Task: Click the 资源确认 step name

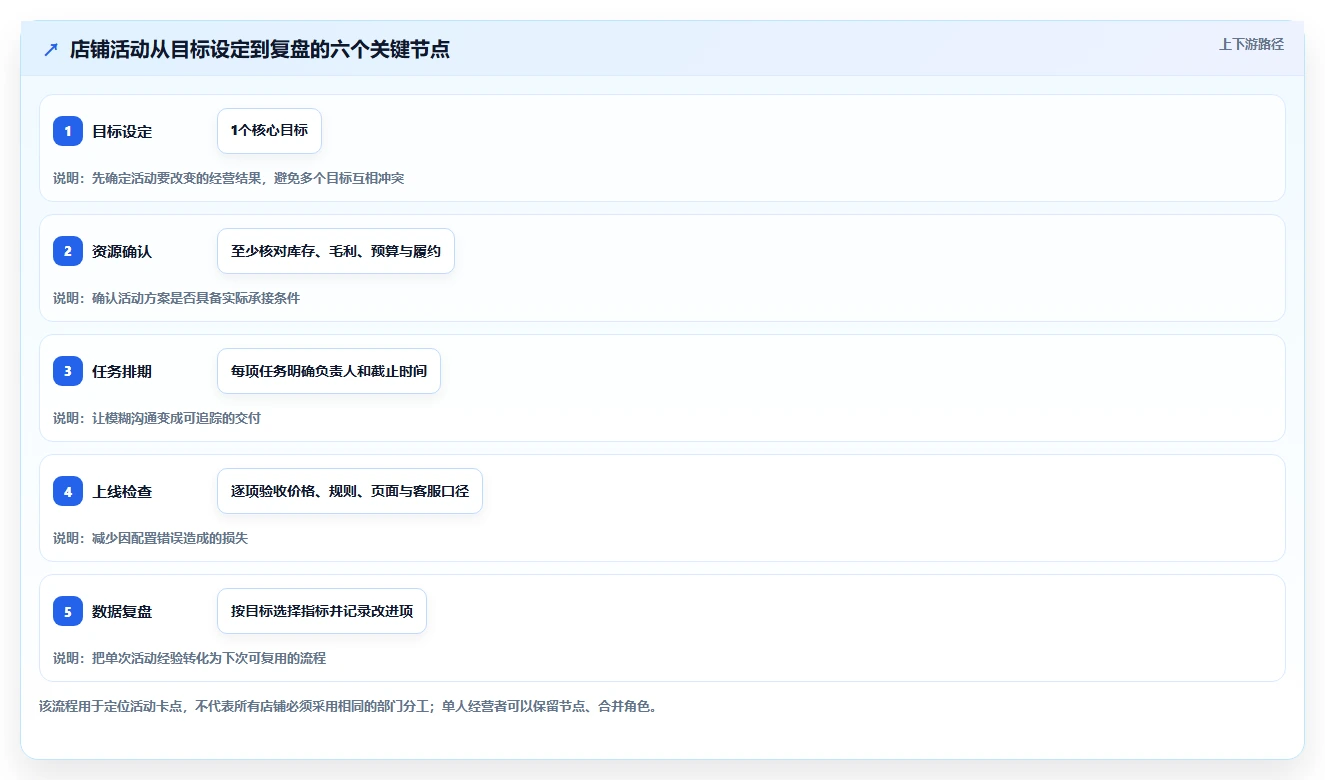Action: click(122, 252)
